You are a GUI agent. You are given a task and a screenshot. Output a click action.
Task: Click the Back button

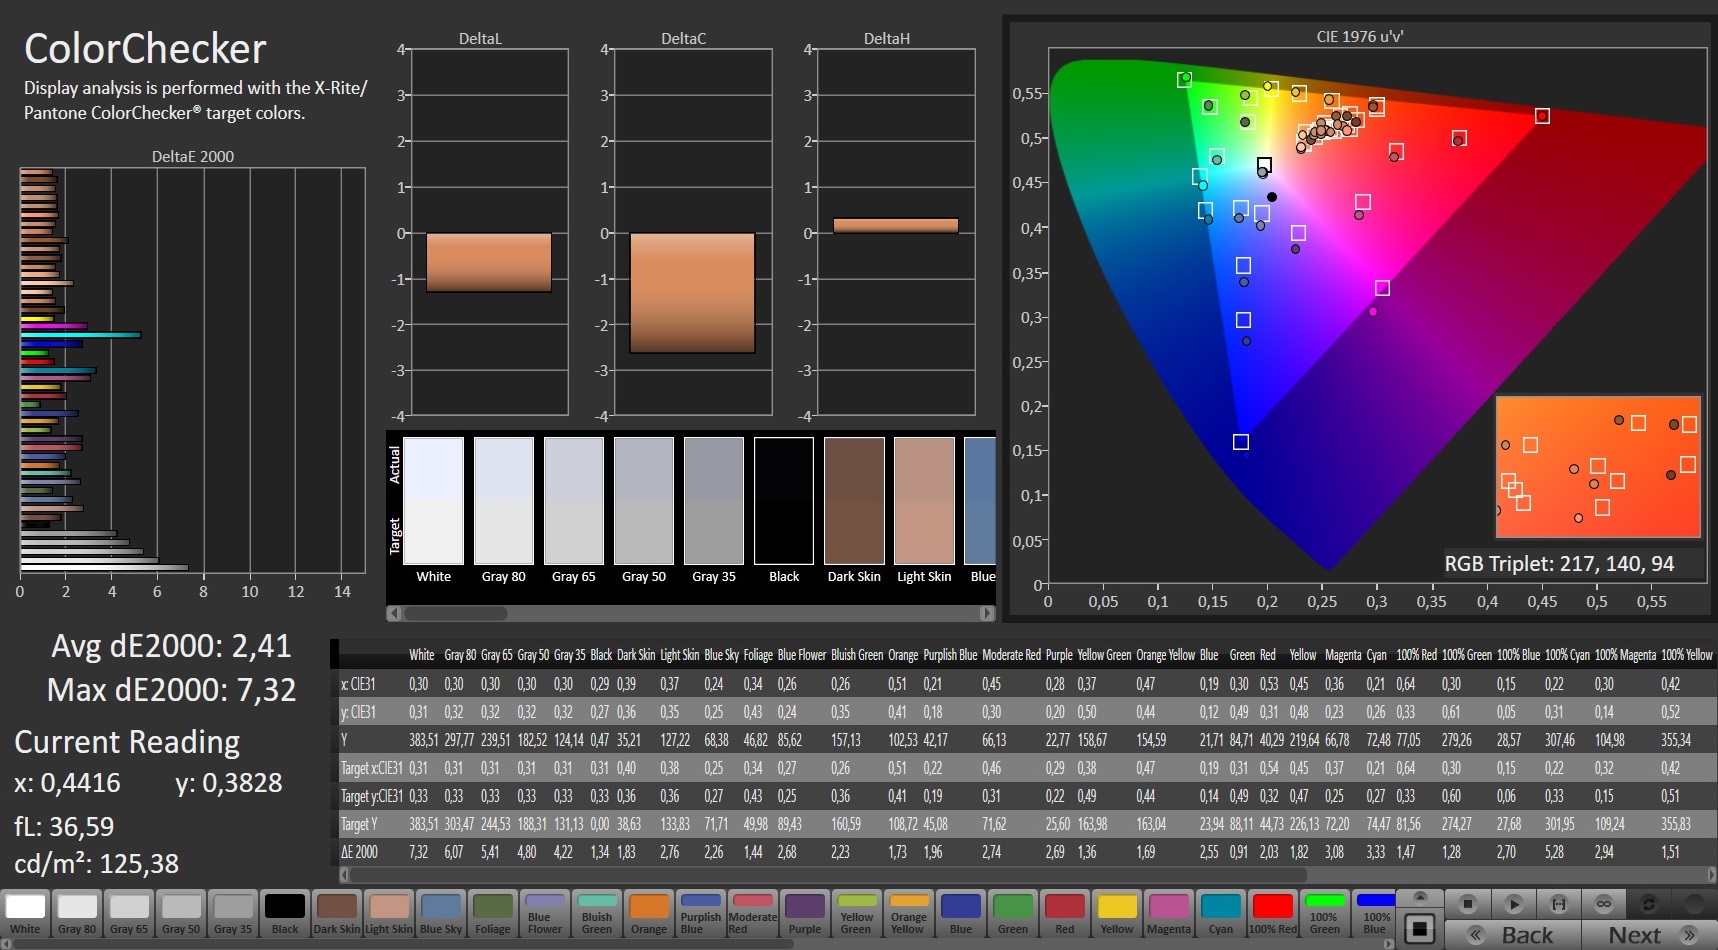coord(1513,935)
